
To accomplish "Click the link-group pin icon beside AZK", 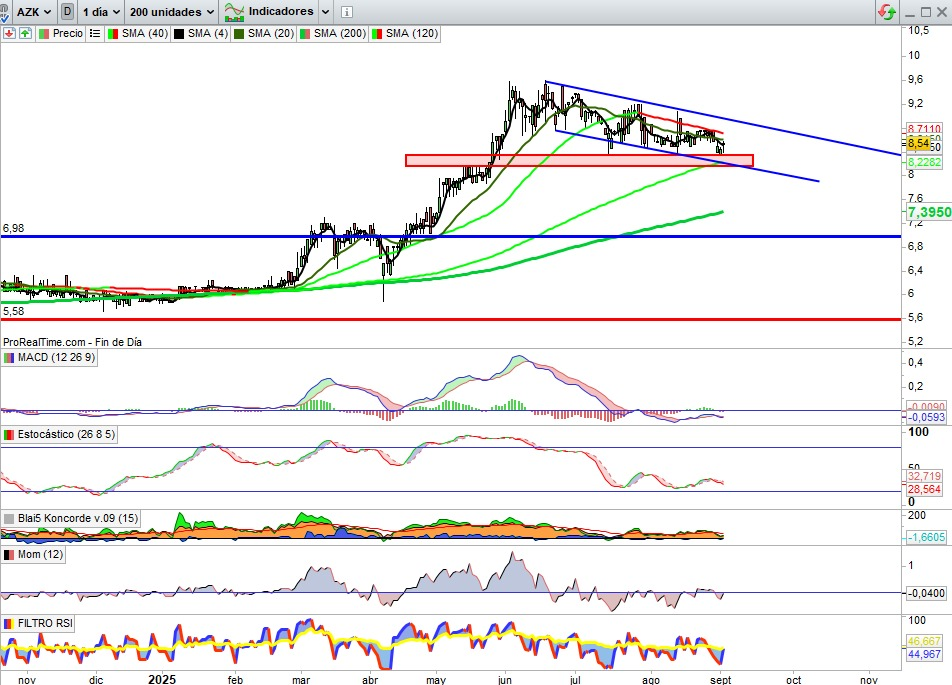I will [x=4, y=12].
